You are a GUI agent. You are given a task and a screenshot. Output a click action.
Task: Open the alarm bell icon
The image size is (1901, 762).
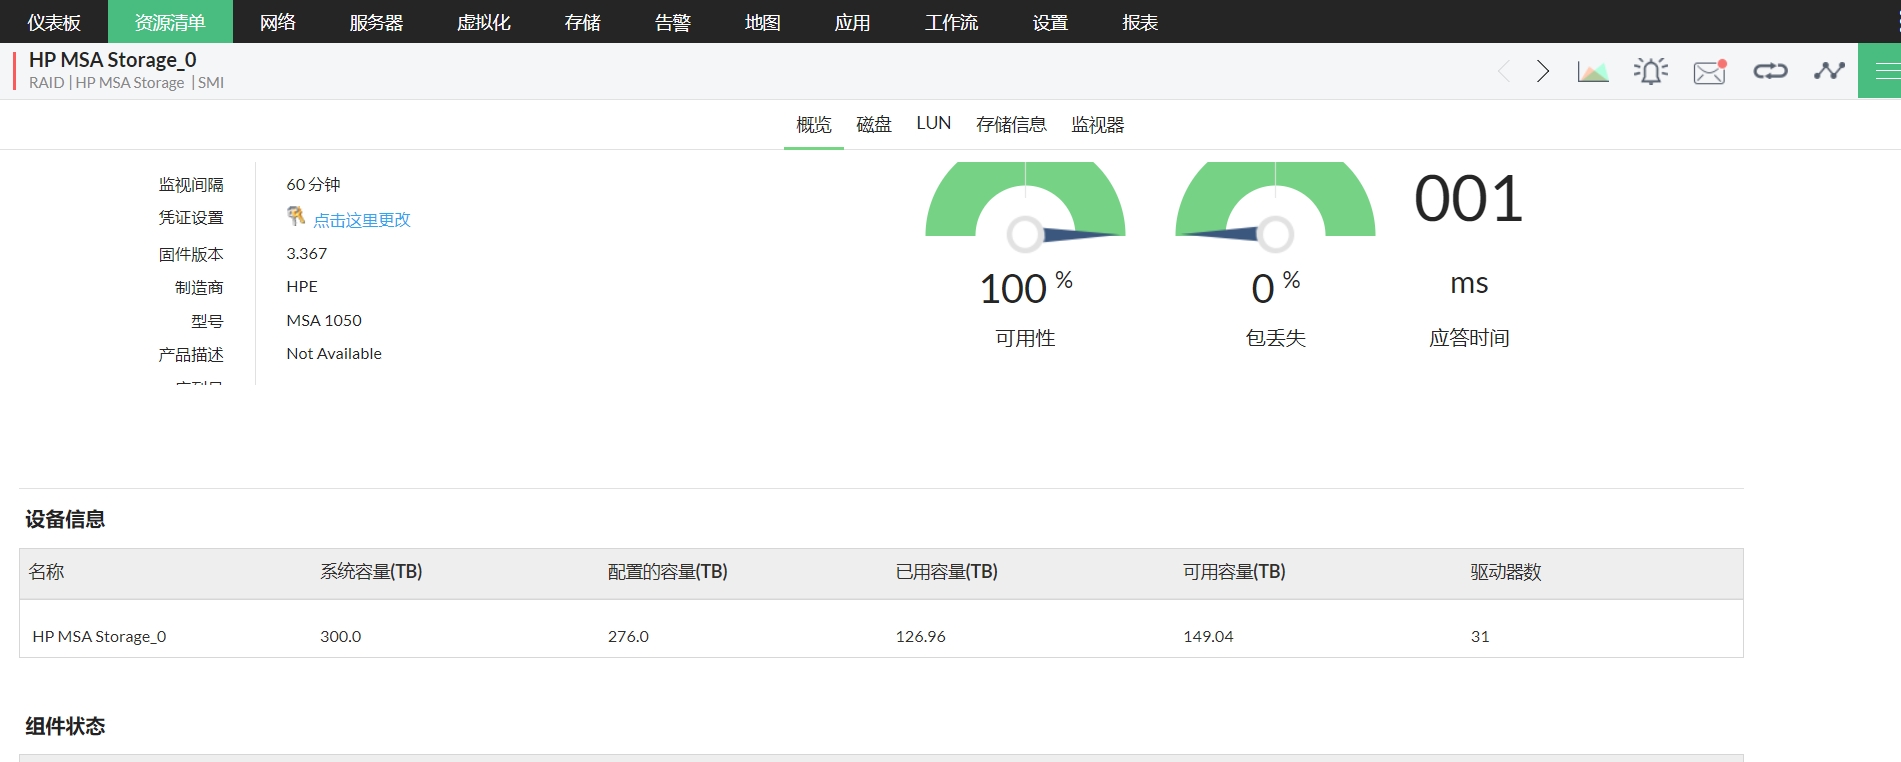click(x=1651, y=71)
